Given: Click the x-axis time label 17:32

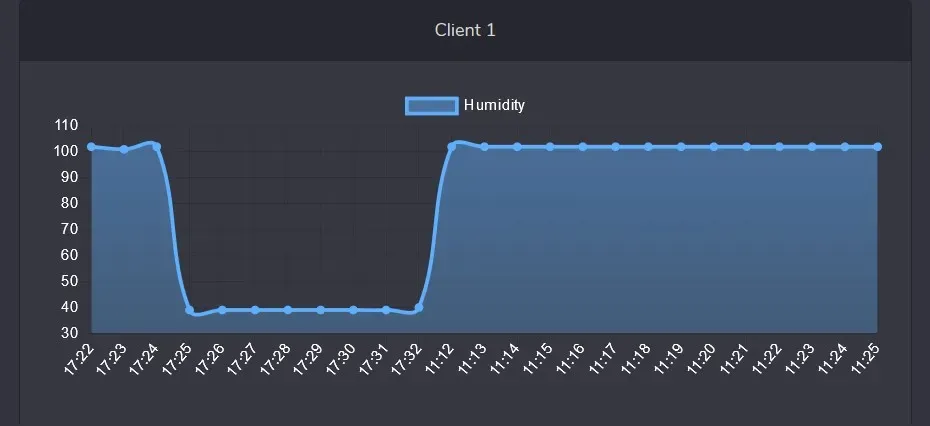Looking at the screenshot, I should click(406, 358).
